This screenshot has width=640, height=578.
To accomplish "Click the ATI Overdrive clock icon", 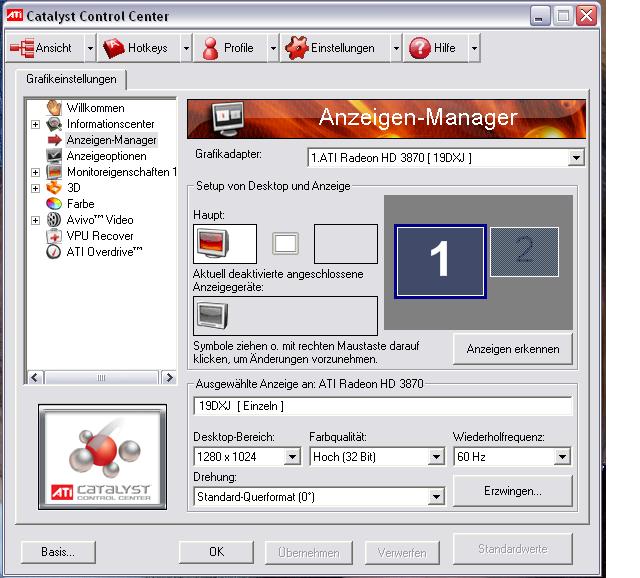I will tap(54, 252).
